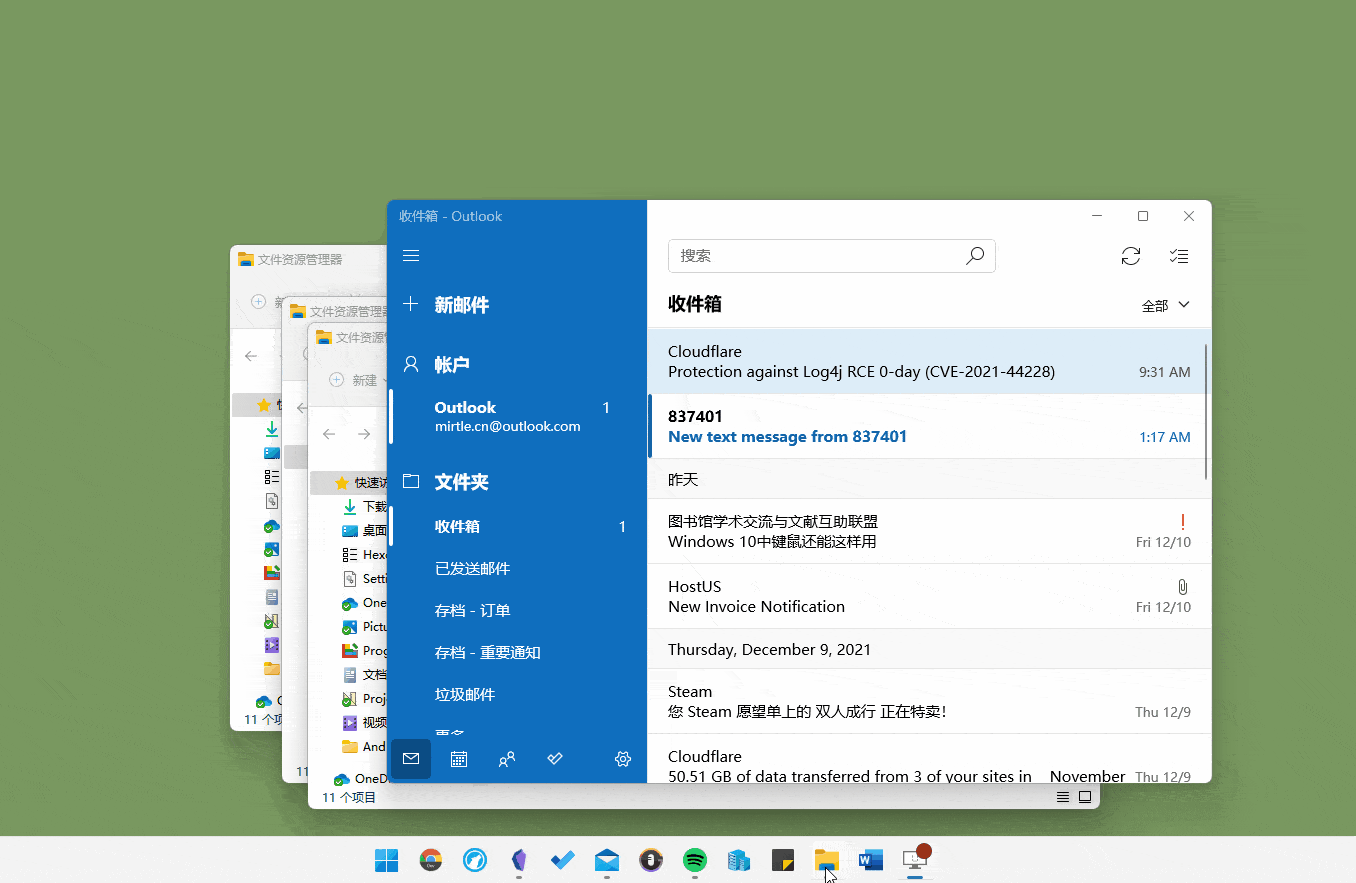Viewport: 1356px width, 883px height.
Task: Open Microsoft To Do on taskbar
Action: 563,860
